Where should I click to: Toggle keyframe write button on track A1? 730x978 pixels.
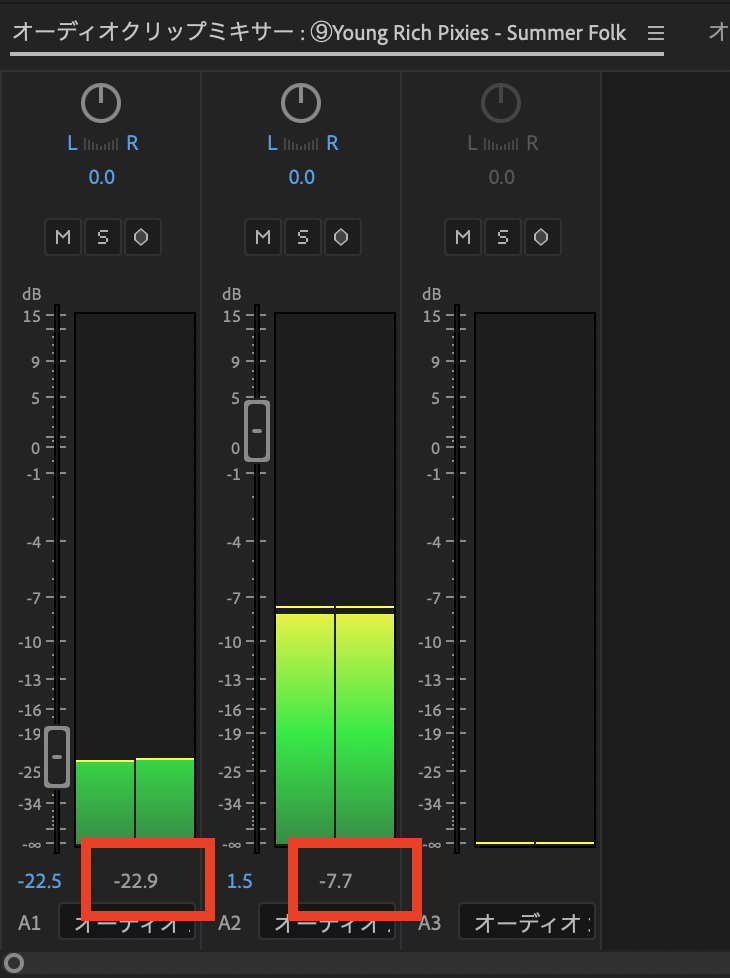click(142, 237)
